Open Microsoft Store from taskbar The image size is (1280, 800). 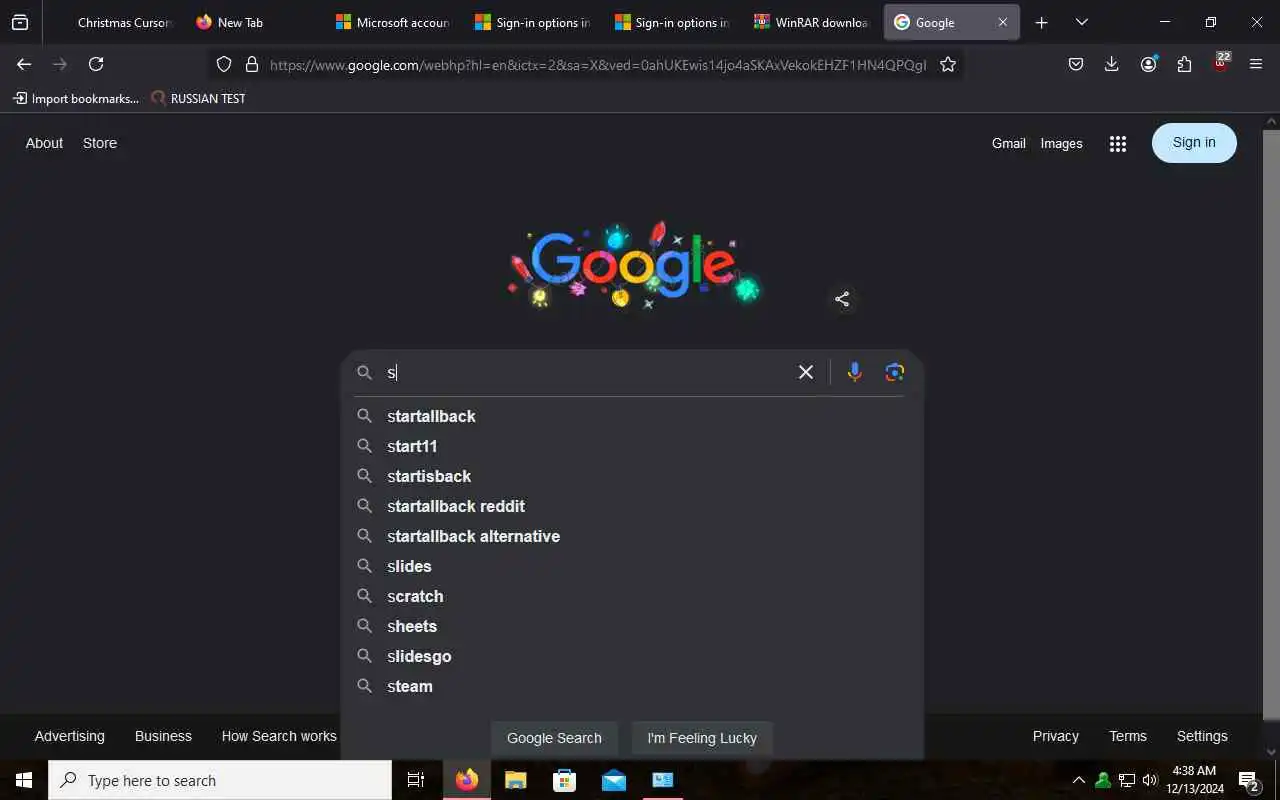click(564, 780)
